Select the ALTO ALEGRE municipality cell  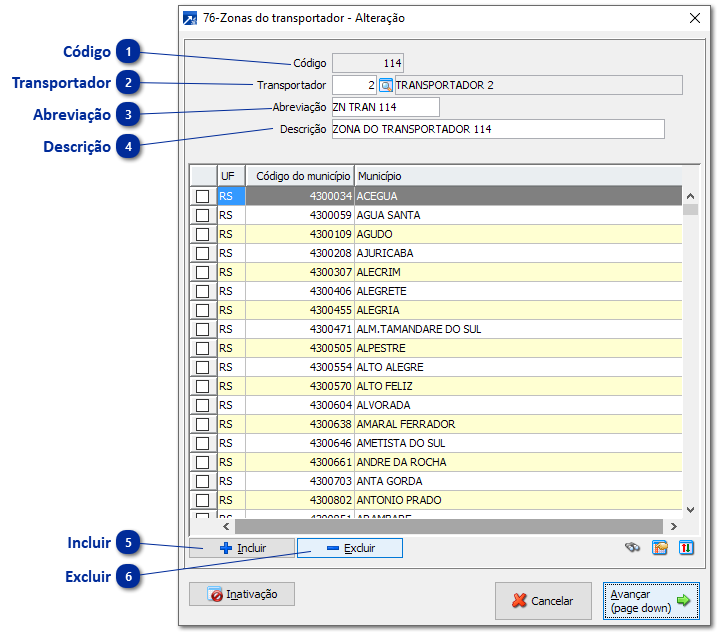coord(518,367)
